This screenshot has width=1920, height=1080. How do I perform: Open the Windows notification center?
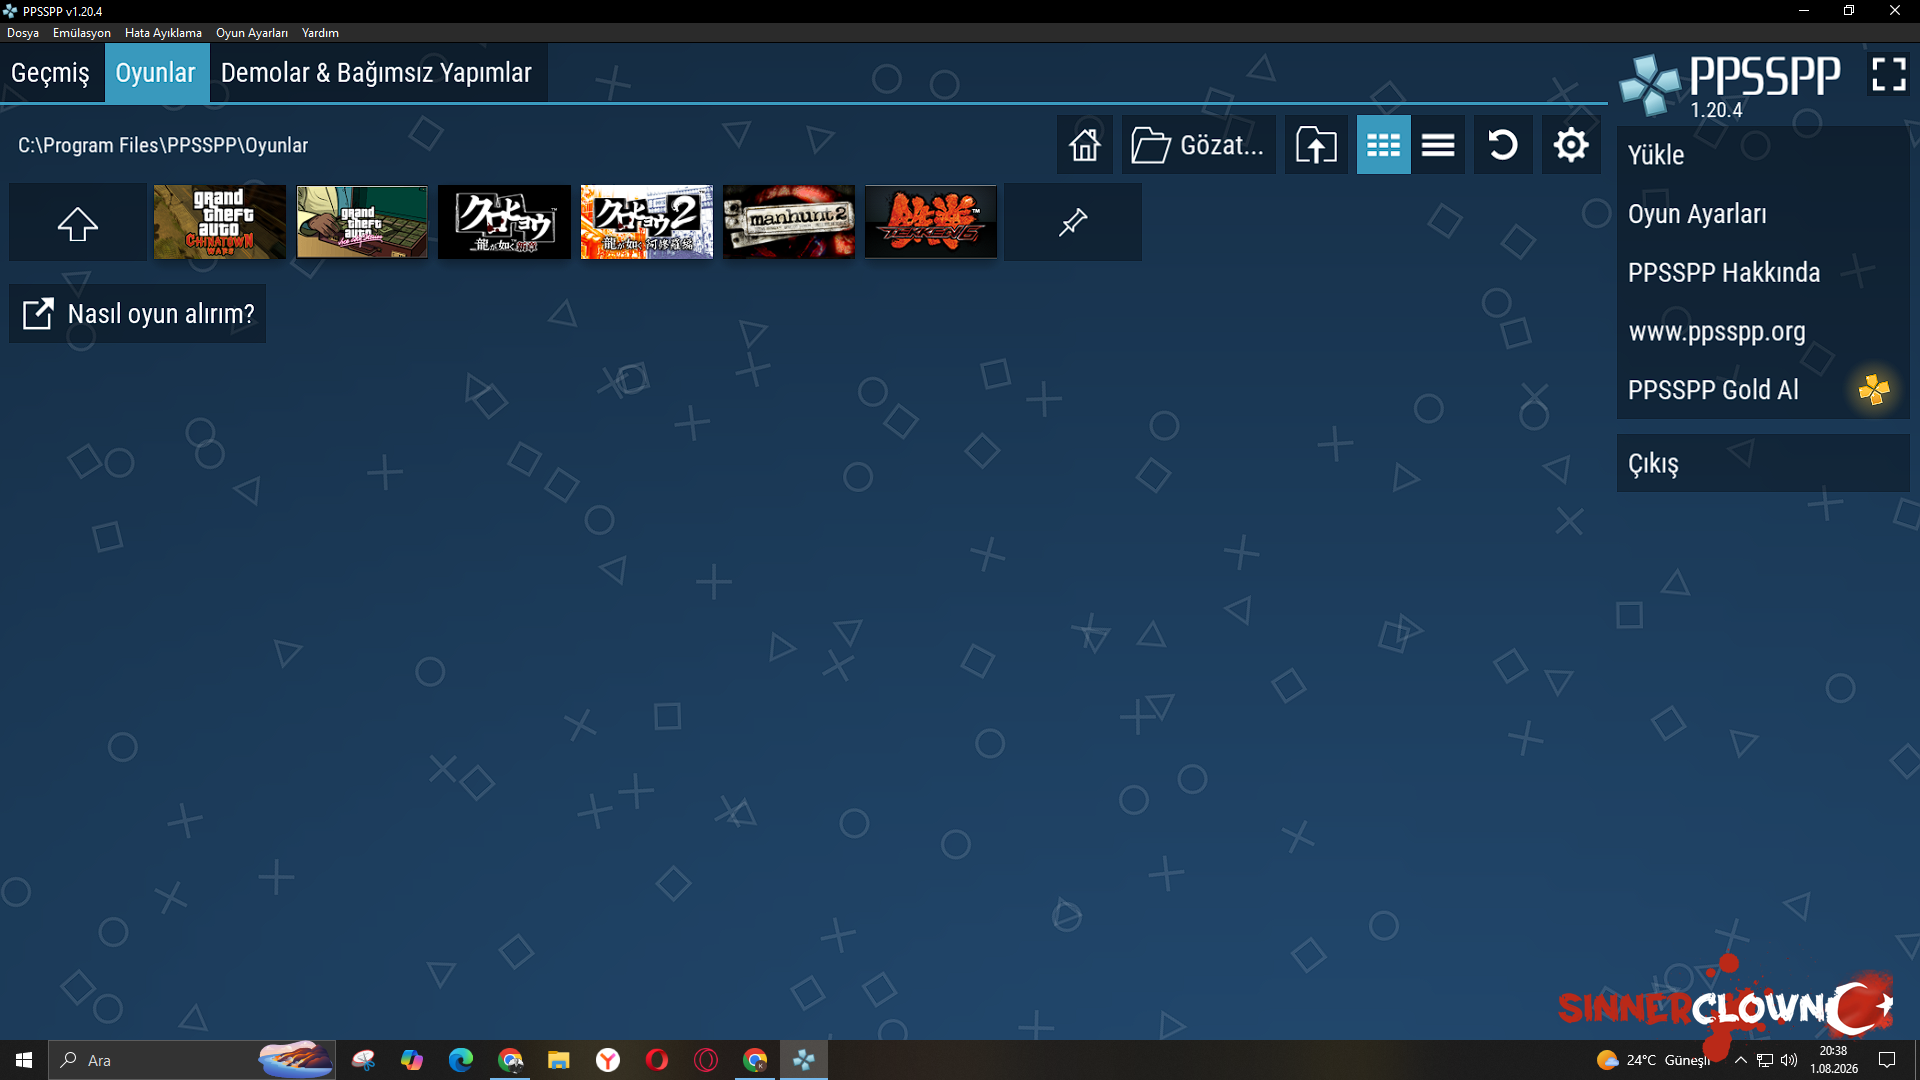point(1887,1060)
